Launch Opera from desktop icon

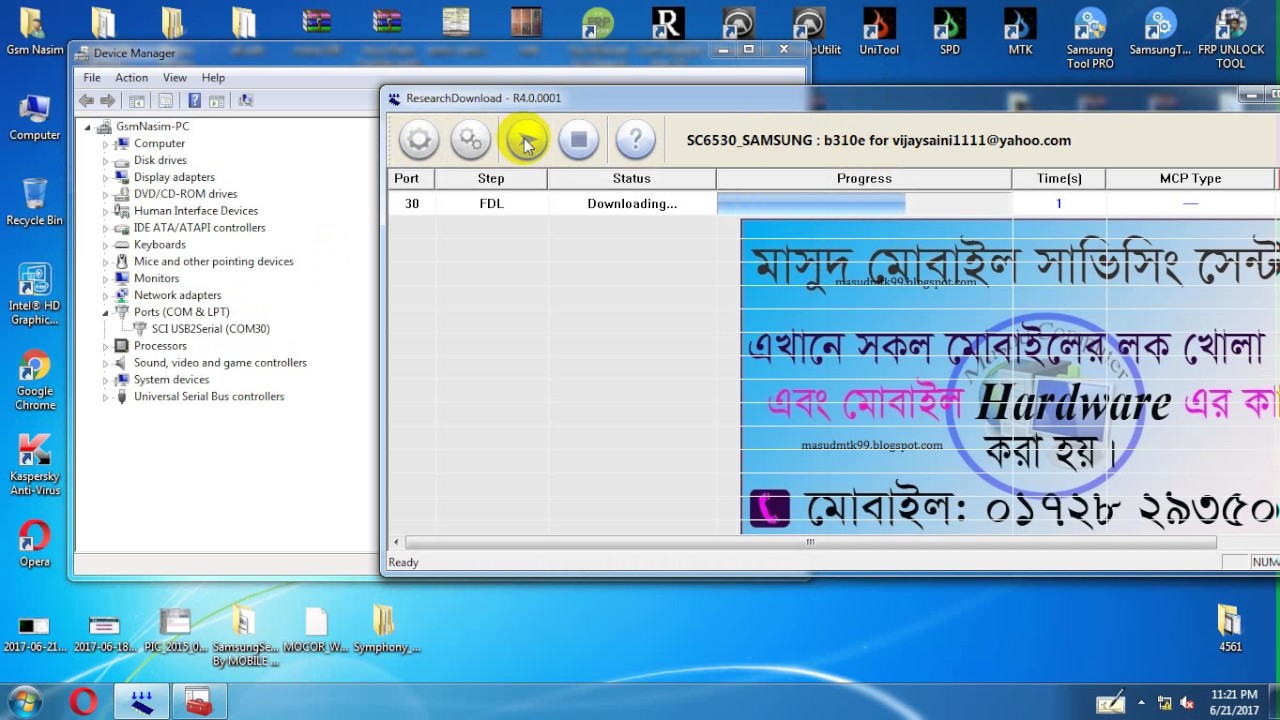(35, 544)
